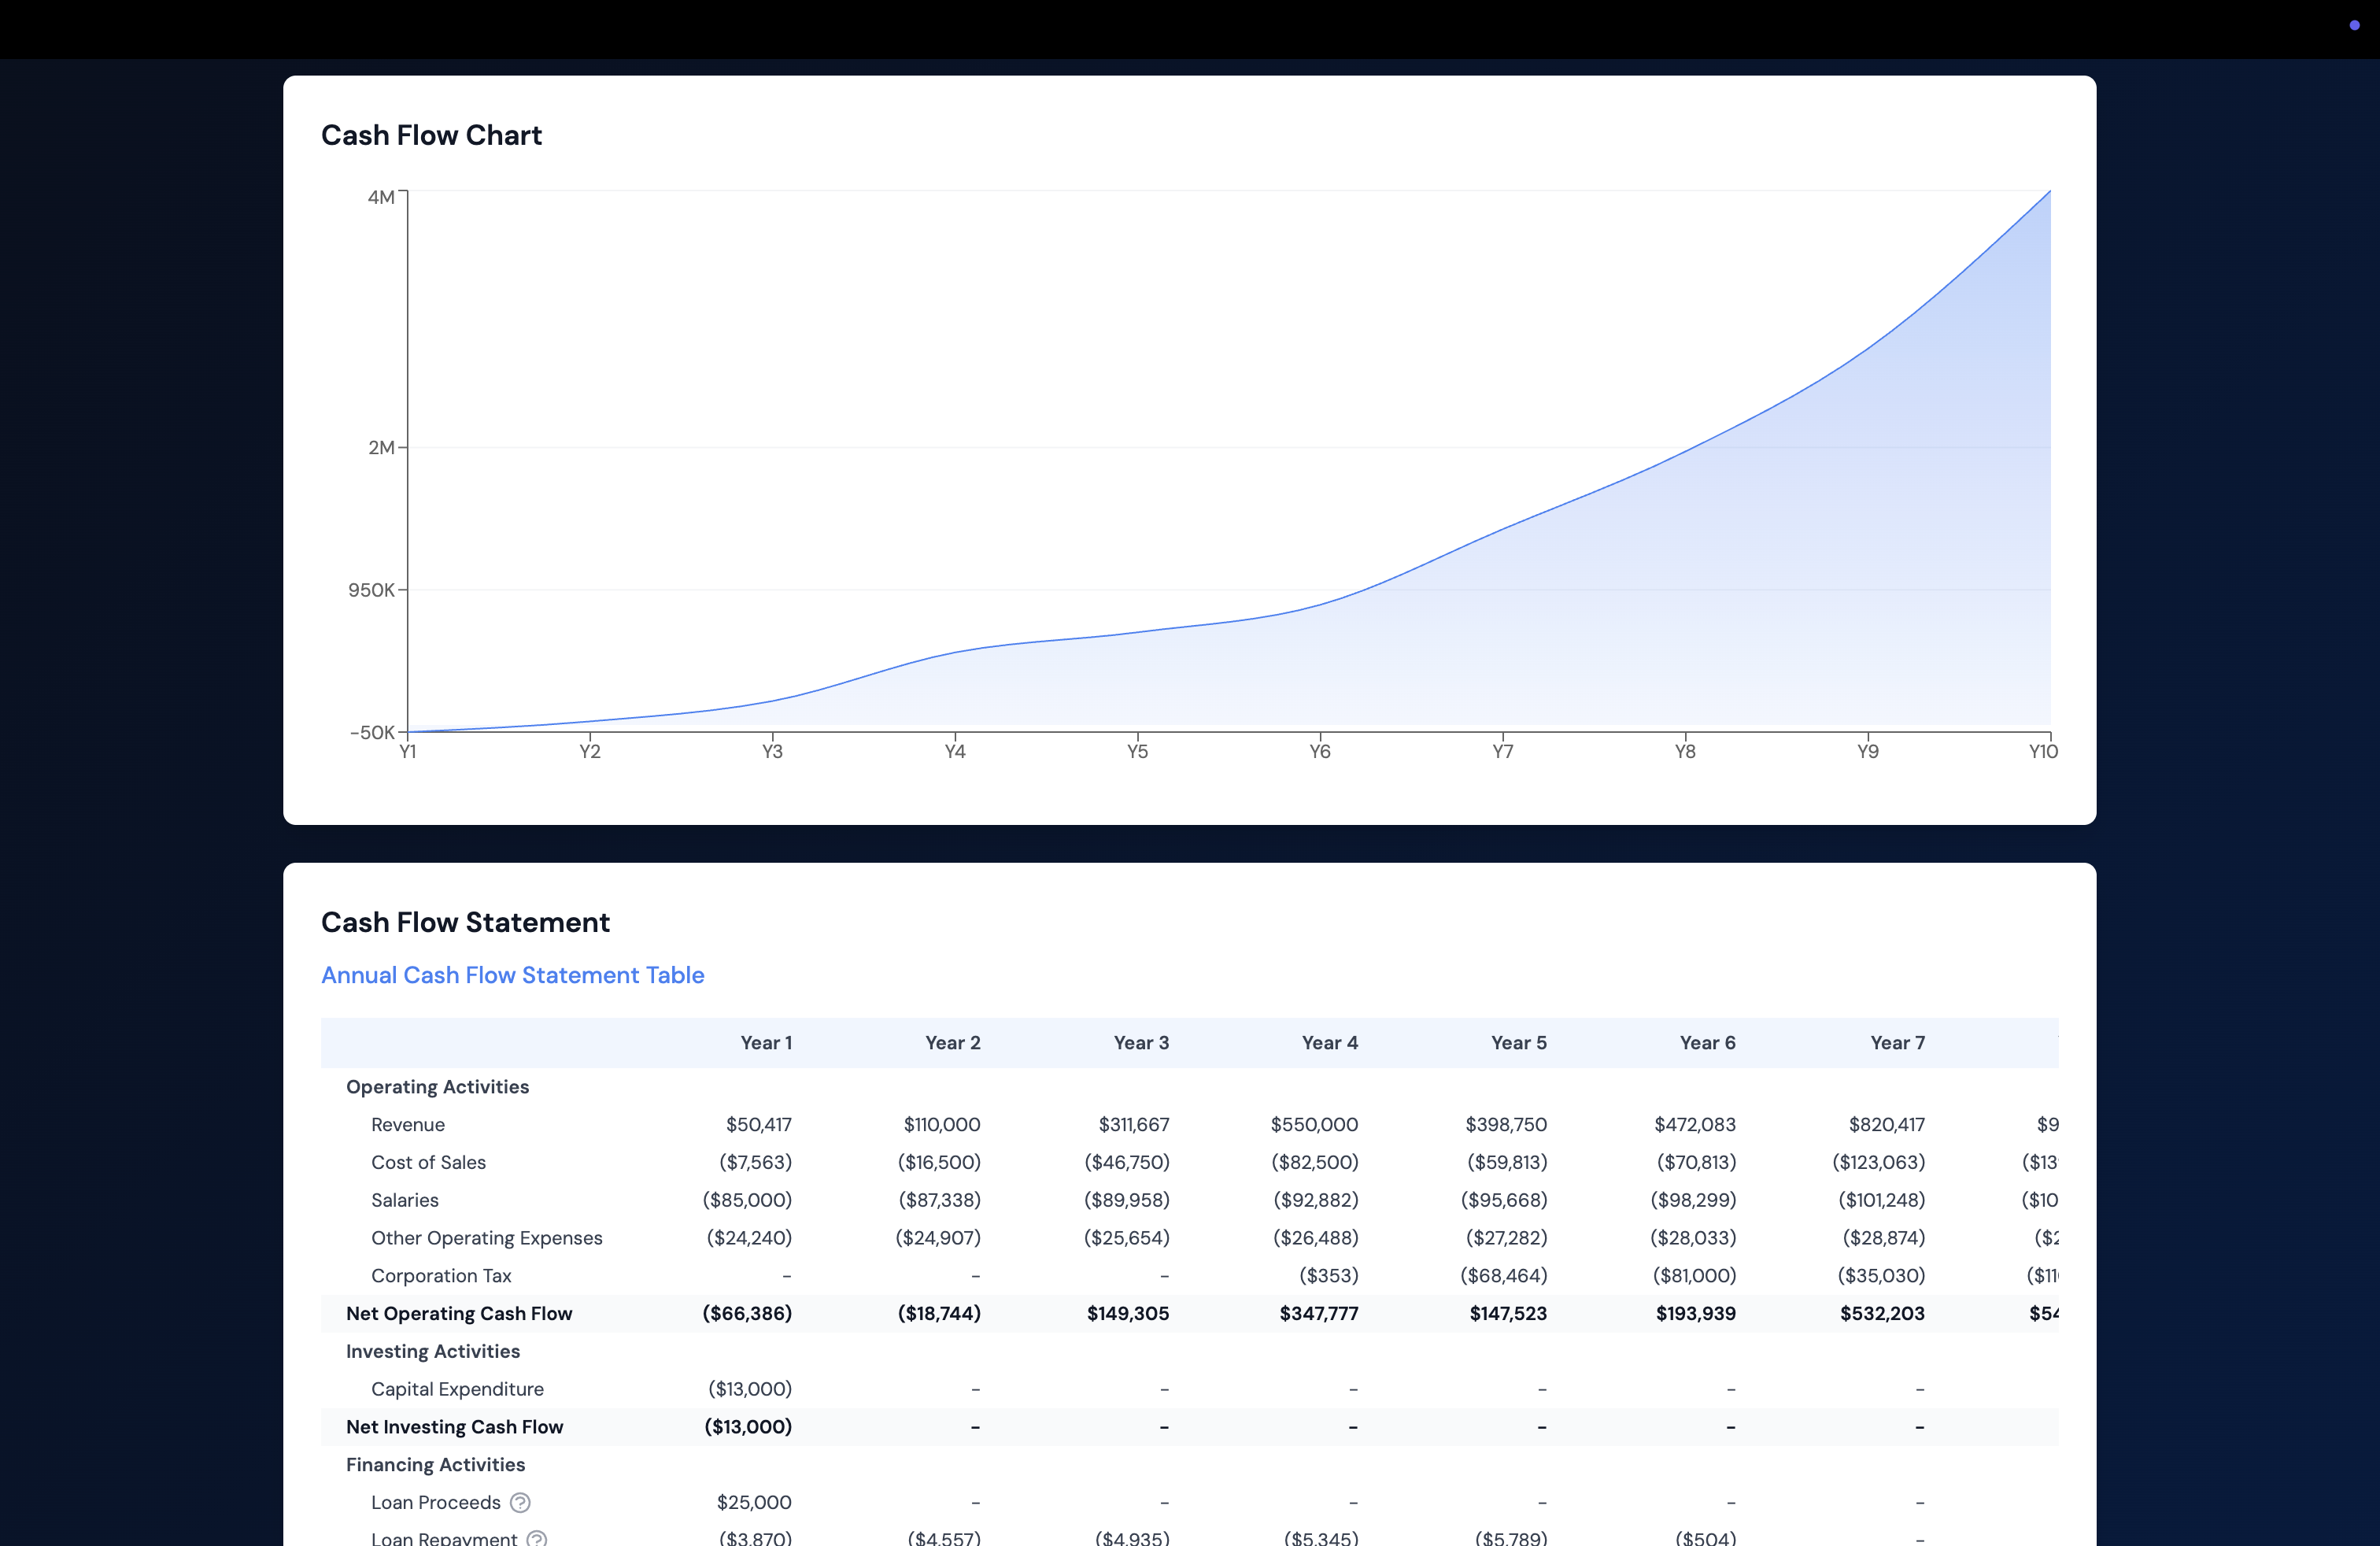Click the Operating Activities section heading
The height and width of the screenshot is (1546, 2380).
[x=437, y=1087]
